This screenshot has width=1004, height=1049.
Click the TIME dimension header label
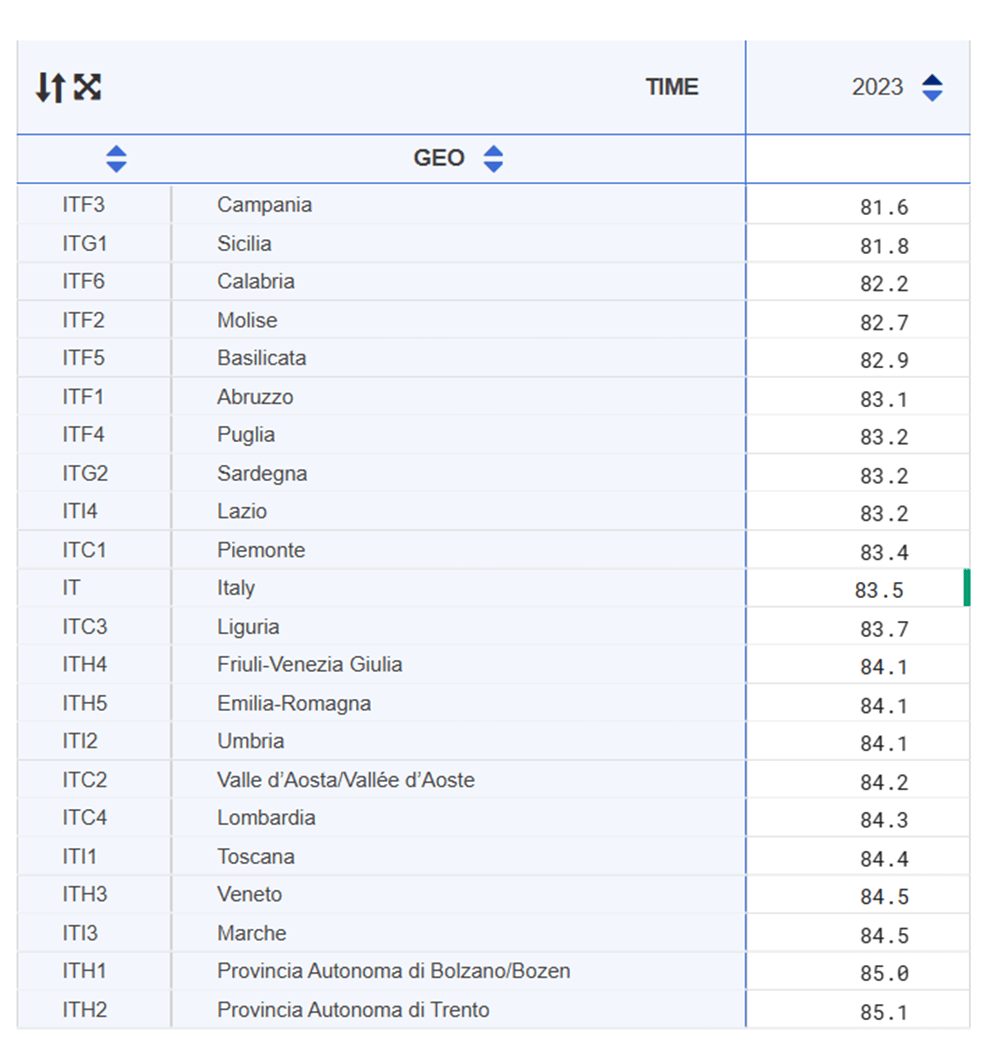671,88
